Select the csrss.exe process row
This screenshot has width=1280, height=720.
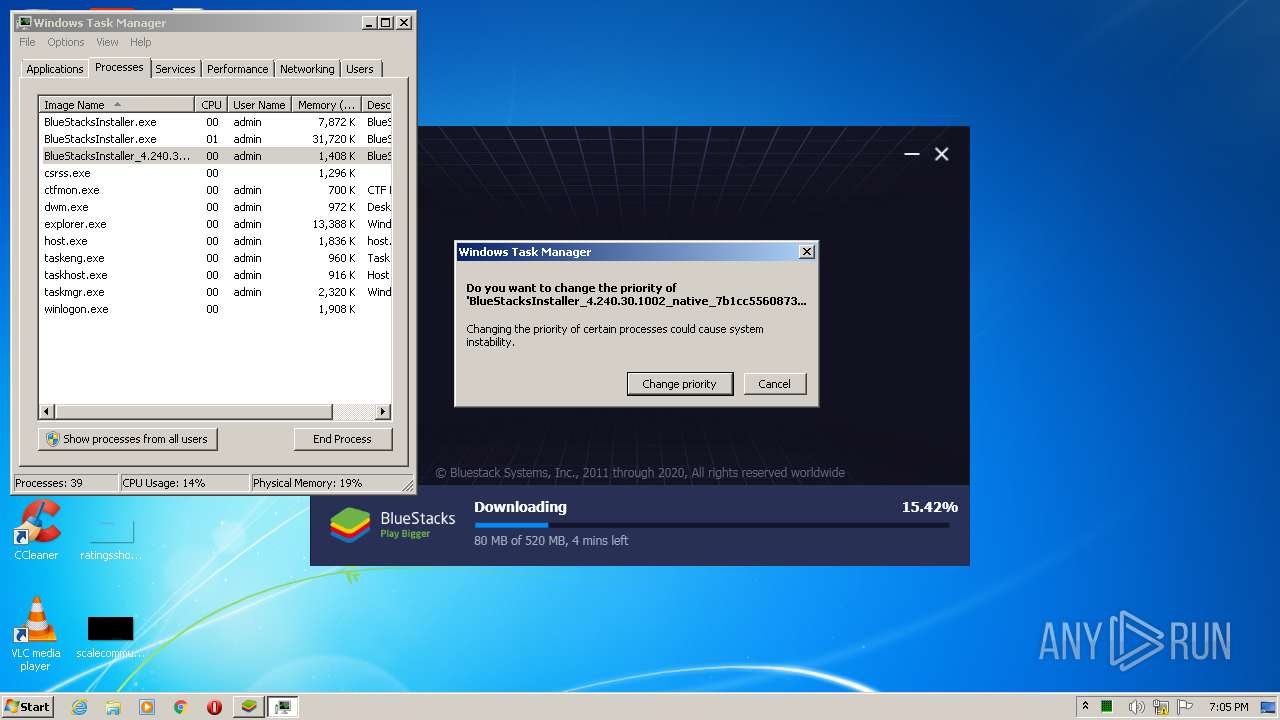(x=215, y=173)
